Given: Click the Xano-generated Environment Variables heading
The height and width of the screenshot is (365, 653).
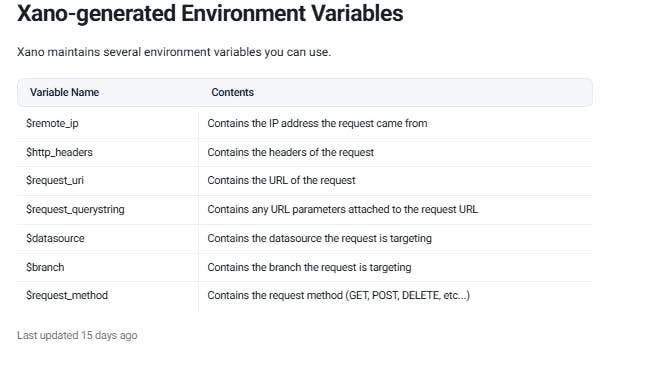Looking at the screenshot, I should pyautogui.click(x=210, y=14).
